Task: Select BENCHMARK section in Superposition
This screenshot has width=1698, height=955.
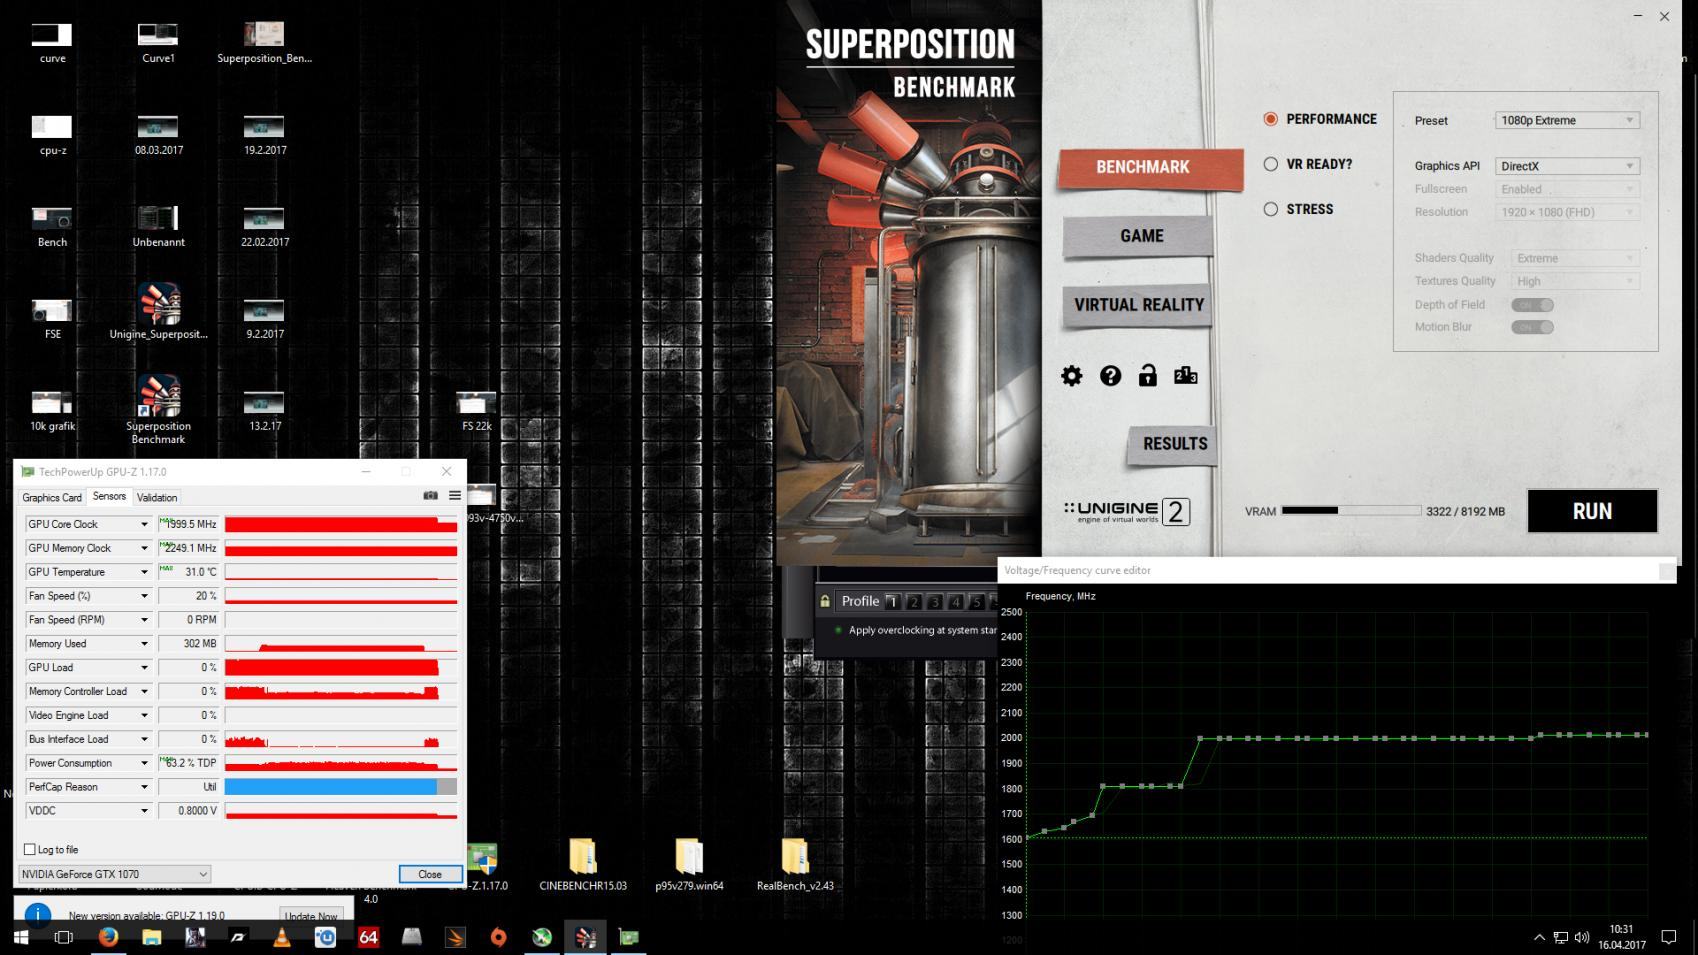Action: coord(1150,168)
